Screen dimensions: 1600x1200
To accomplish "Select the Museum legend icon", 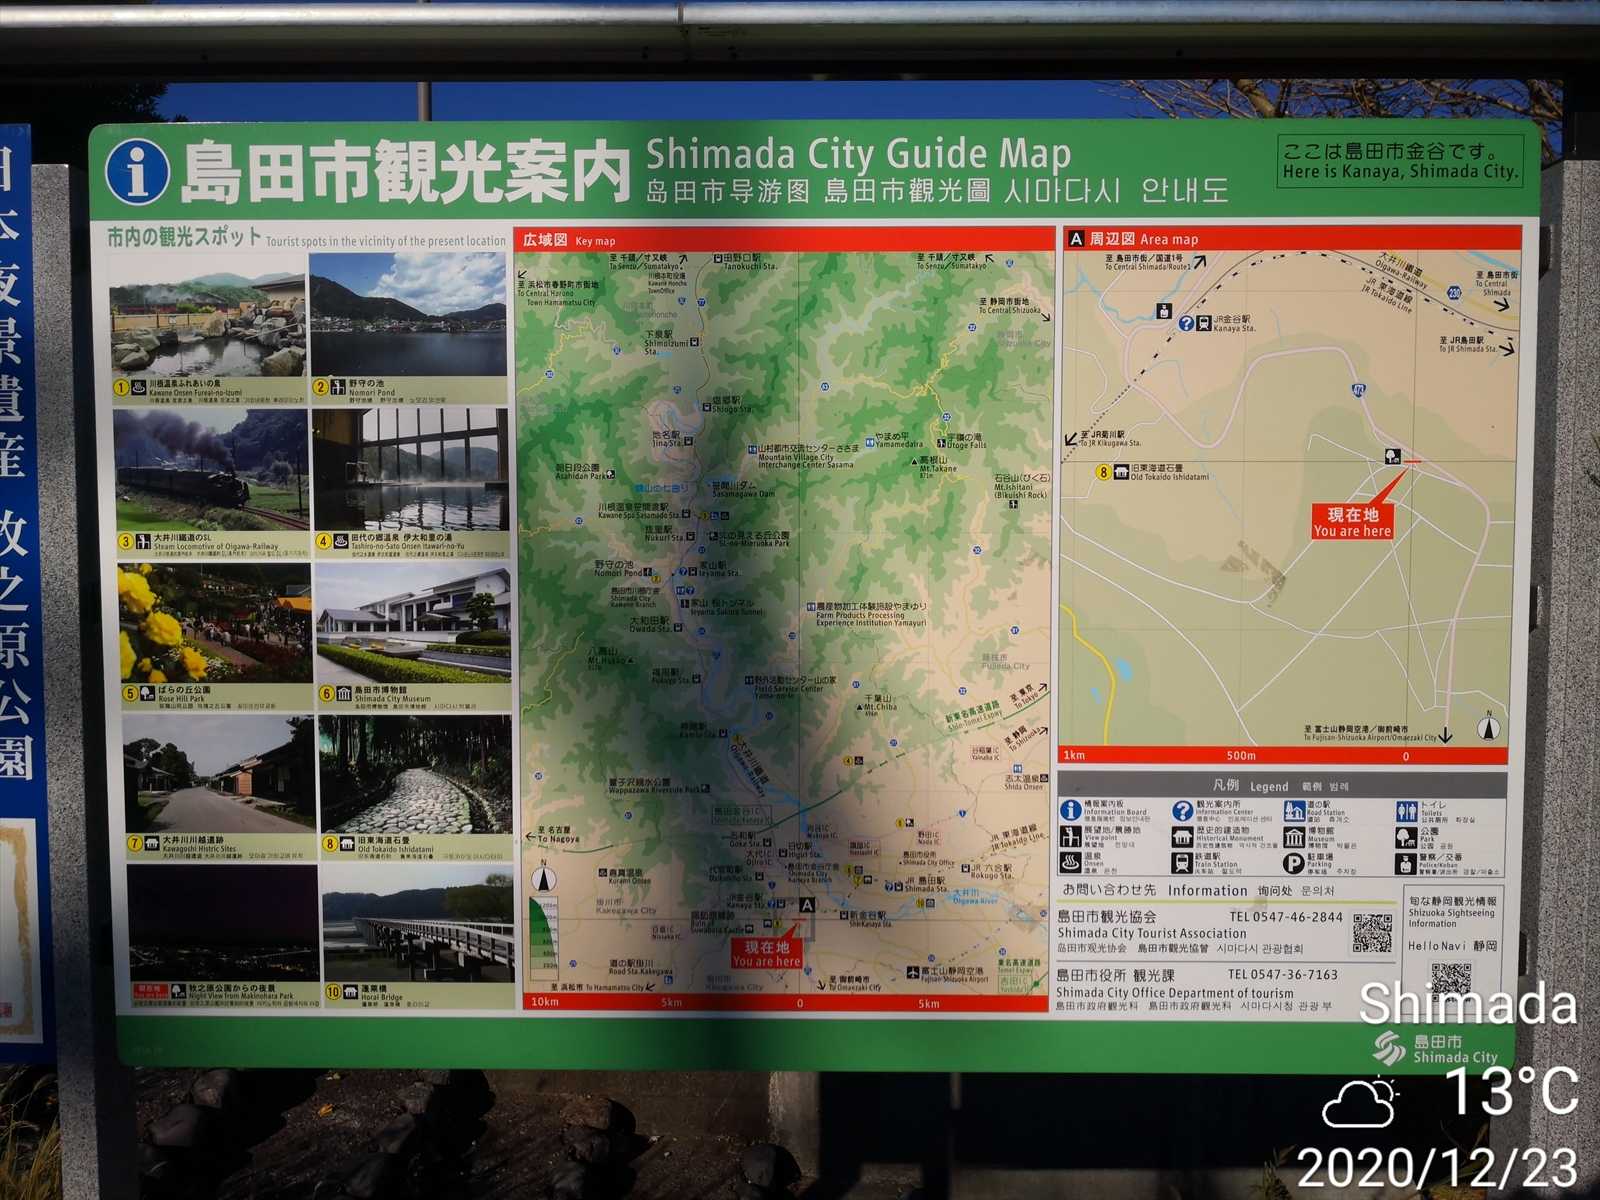I will (1294, 837).
